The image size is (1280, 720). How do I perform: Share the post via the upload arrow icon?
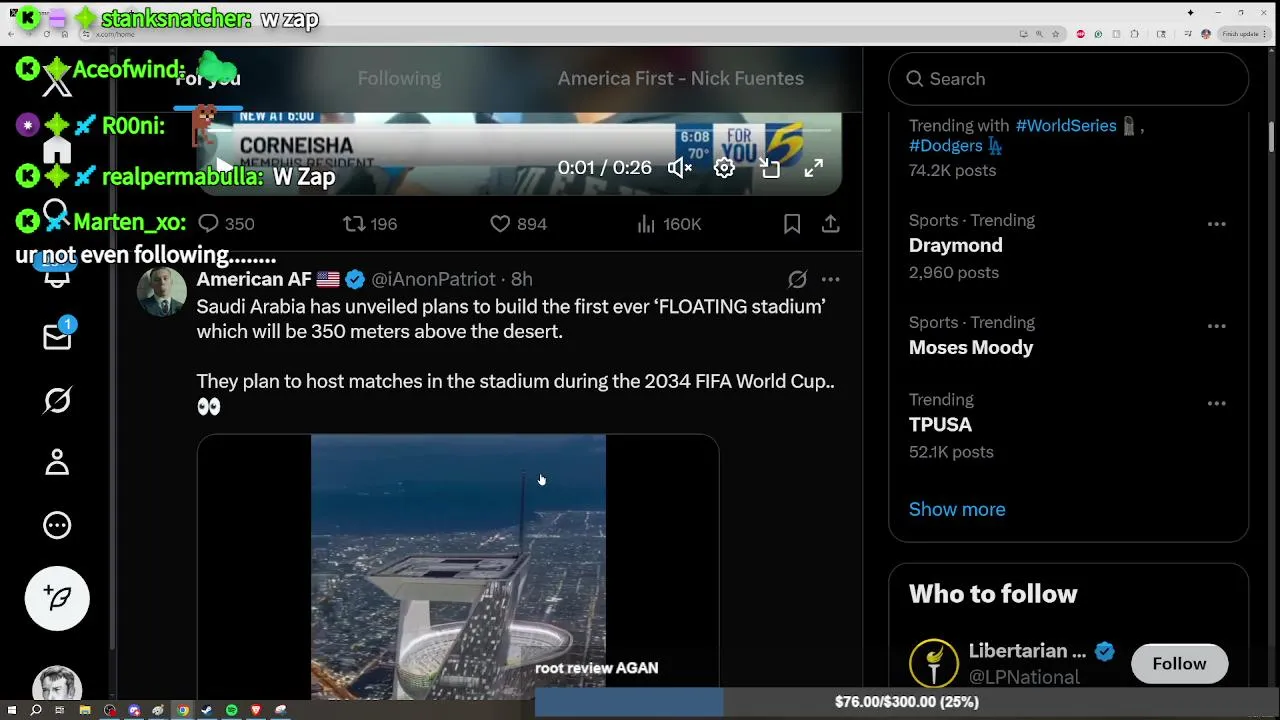point(830,224)
